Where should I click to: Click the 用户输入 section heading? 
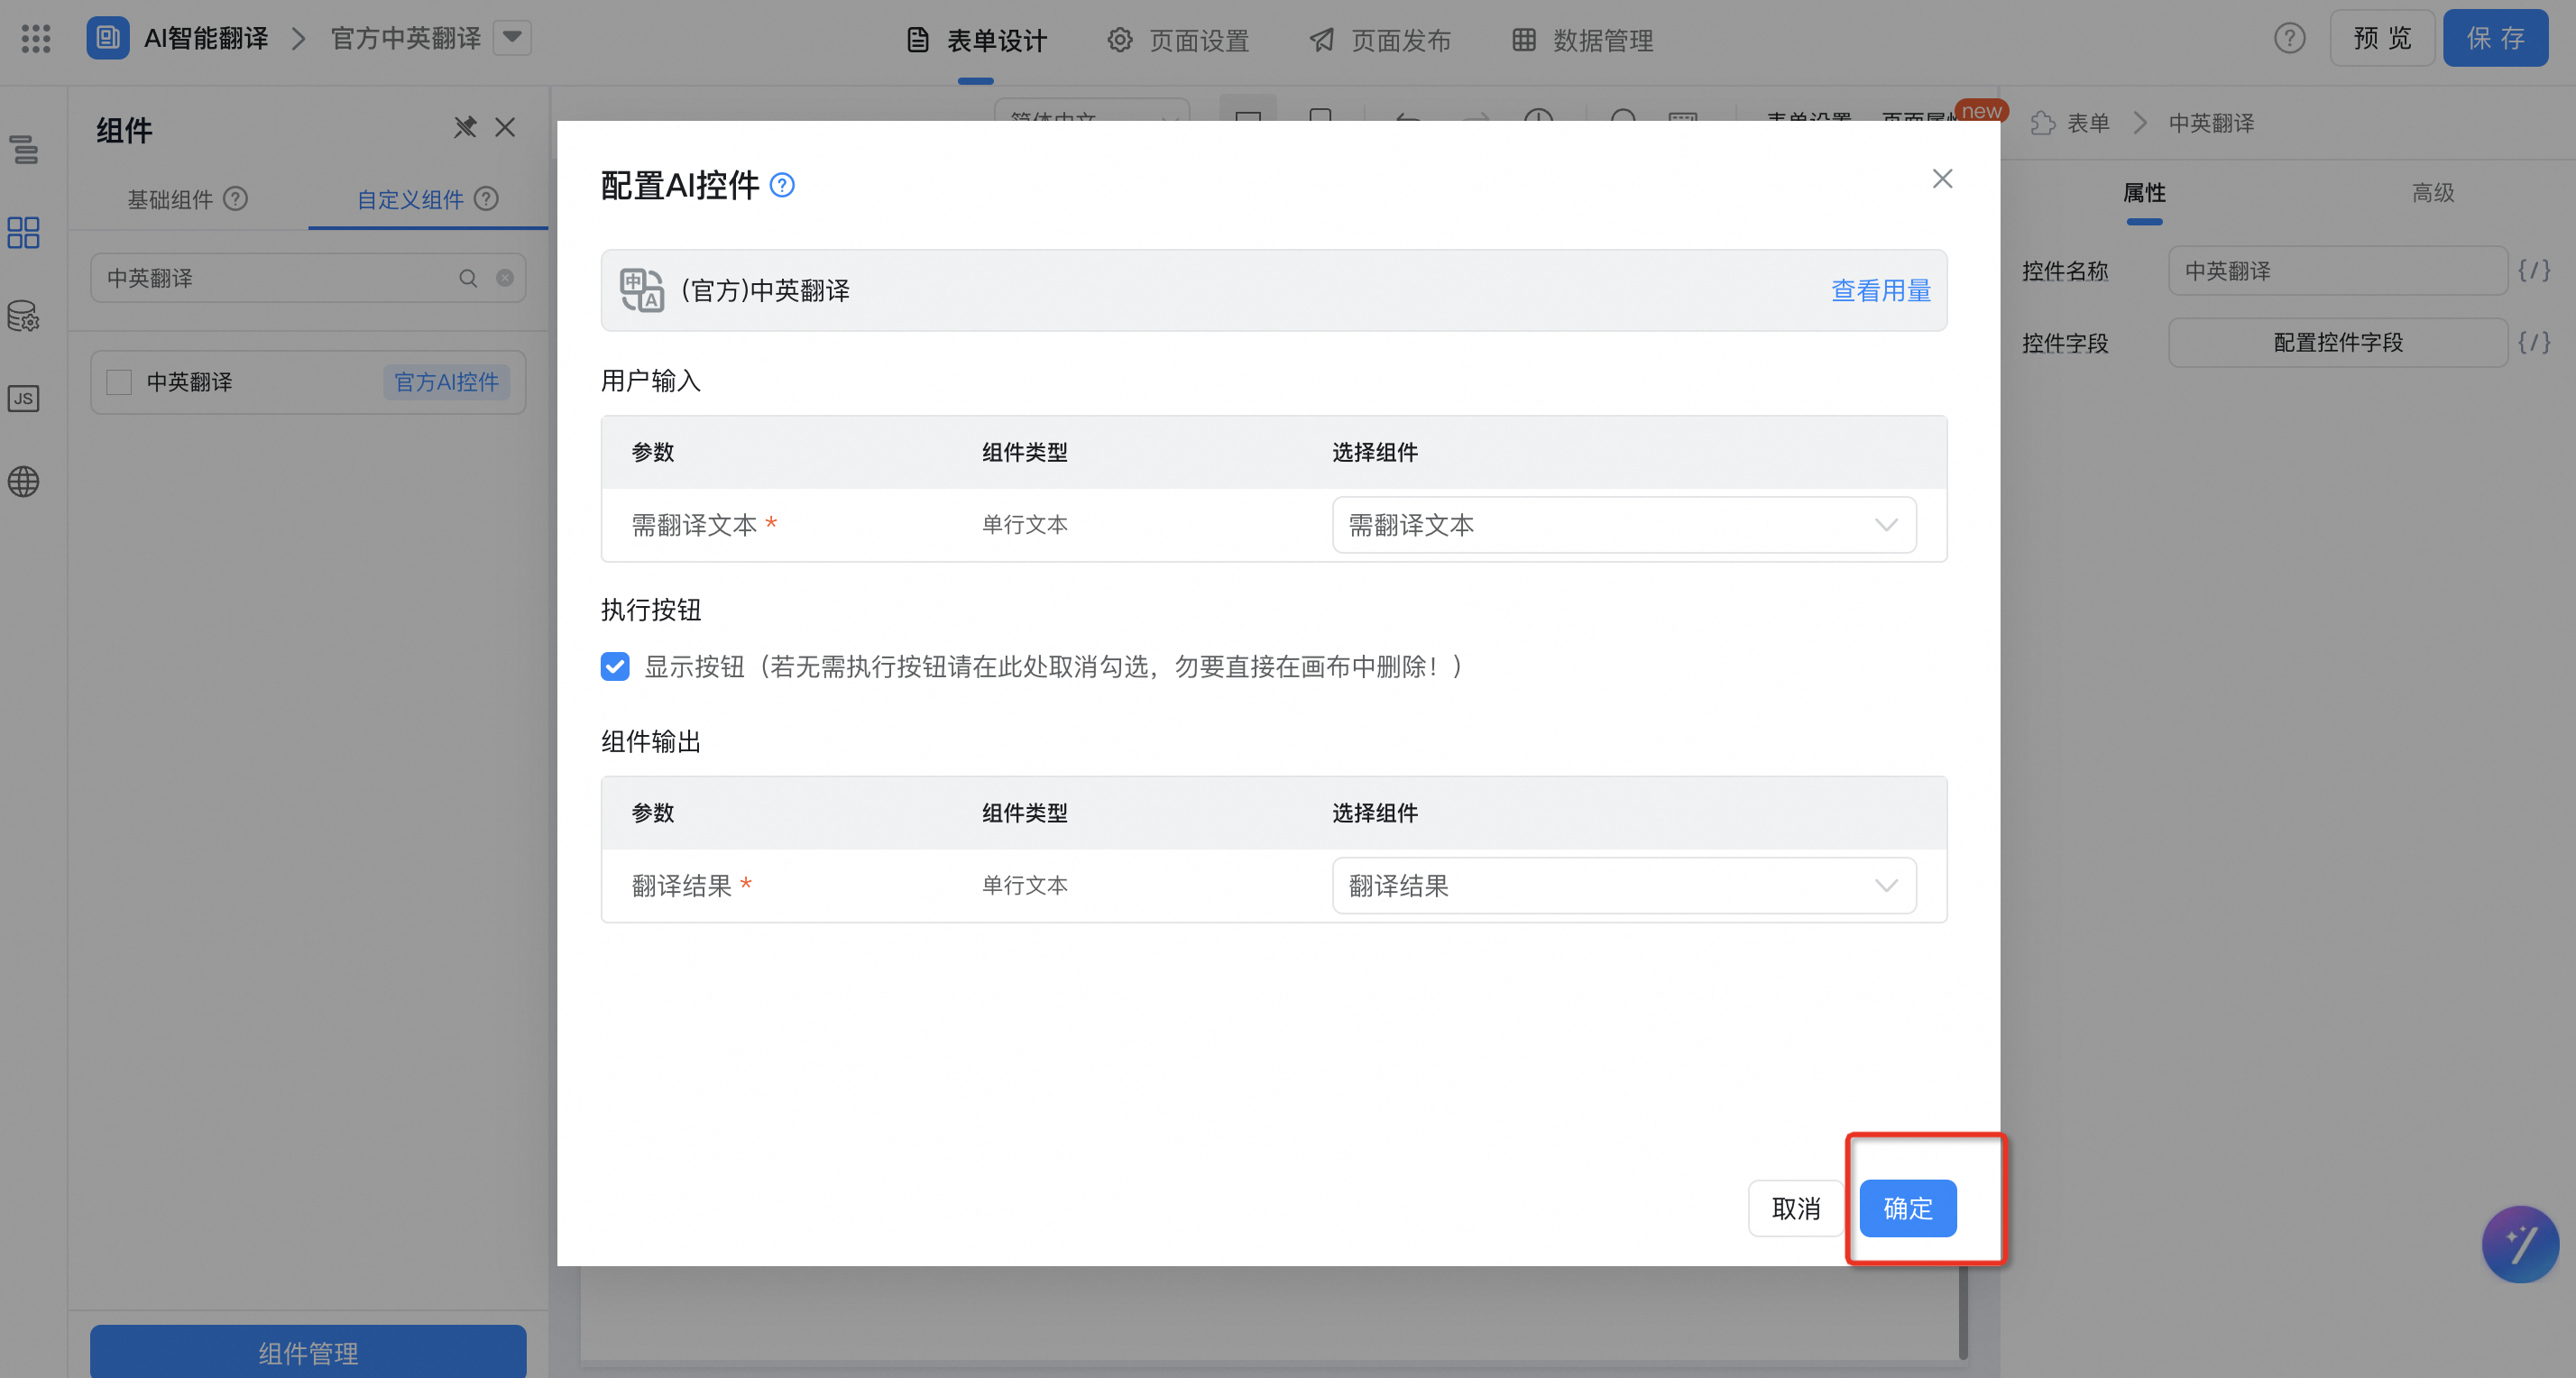pos(651,381)
